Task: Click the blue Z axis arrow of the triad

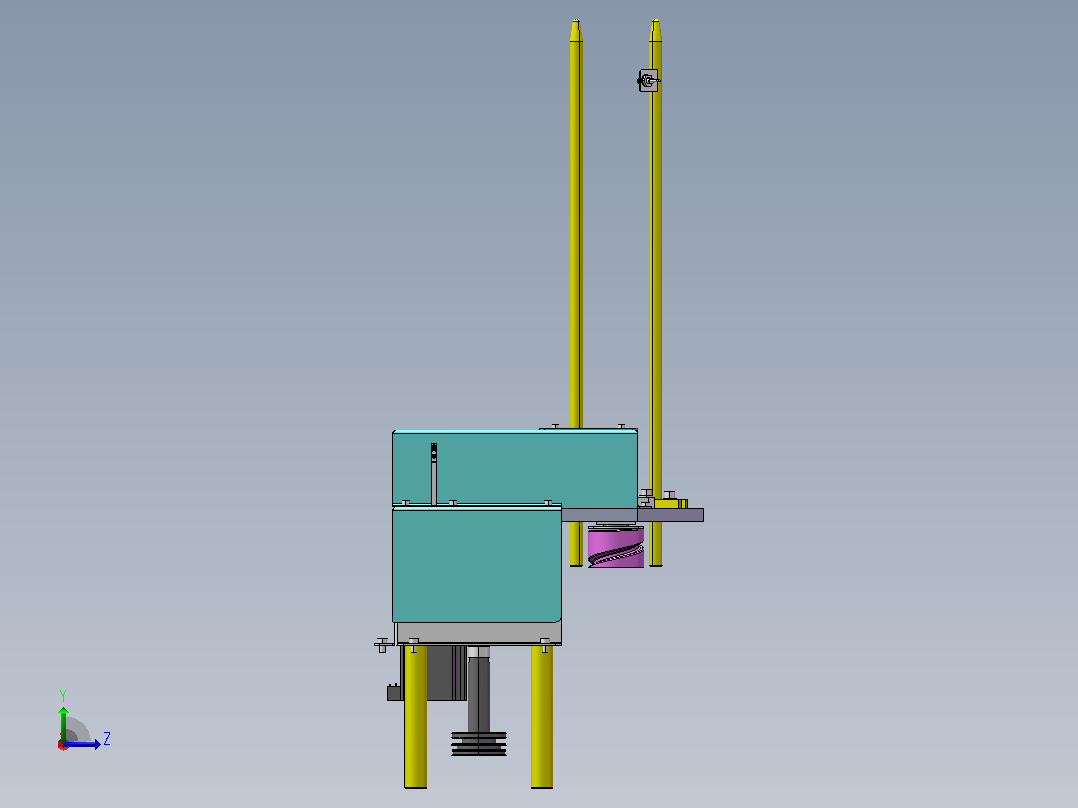Action: click(x=82, y=744)
